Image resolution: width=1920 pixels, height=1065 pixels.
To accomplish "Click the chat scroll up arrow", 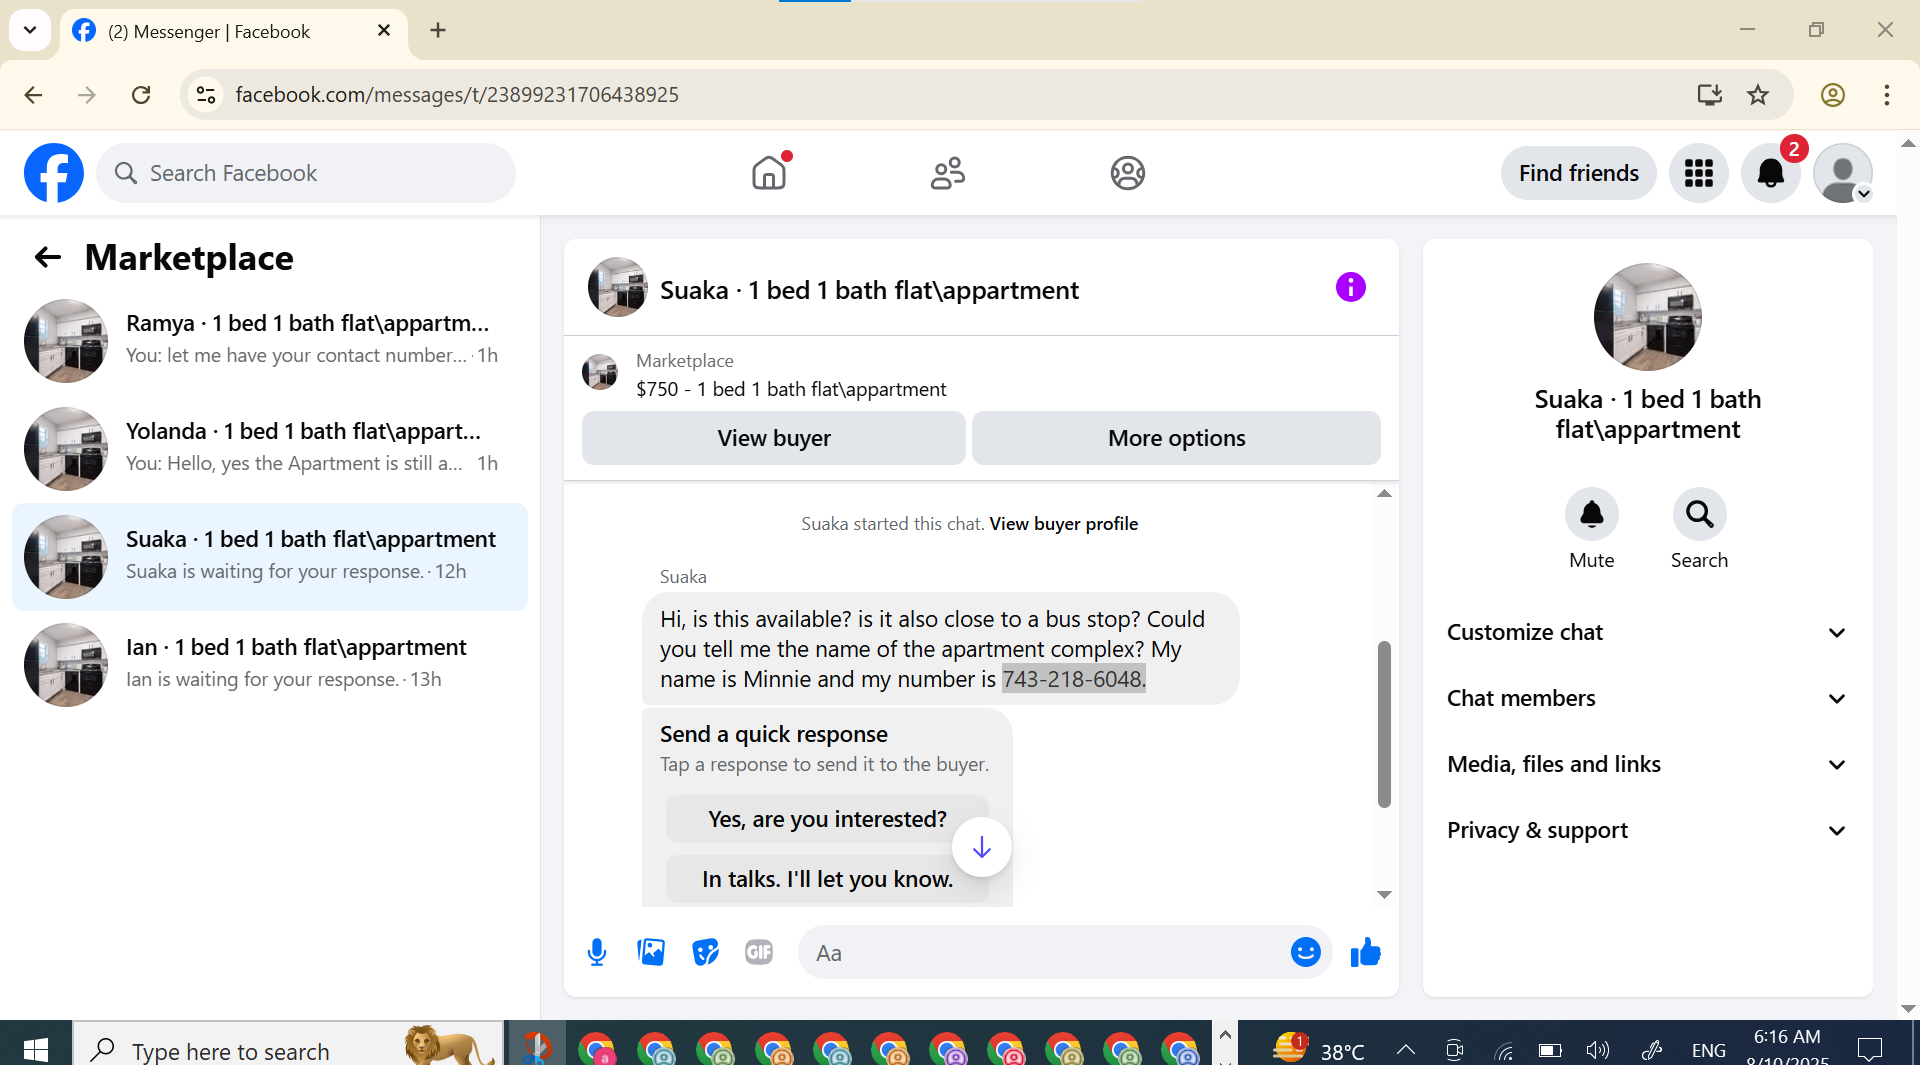I will [1384, 493].
